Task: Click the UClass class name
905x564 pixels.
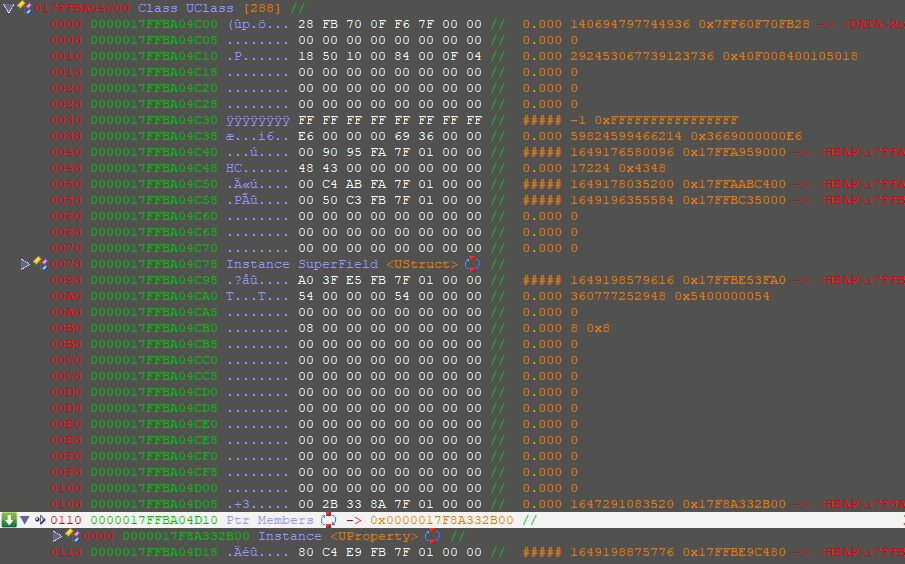Action: (209, 8)
